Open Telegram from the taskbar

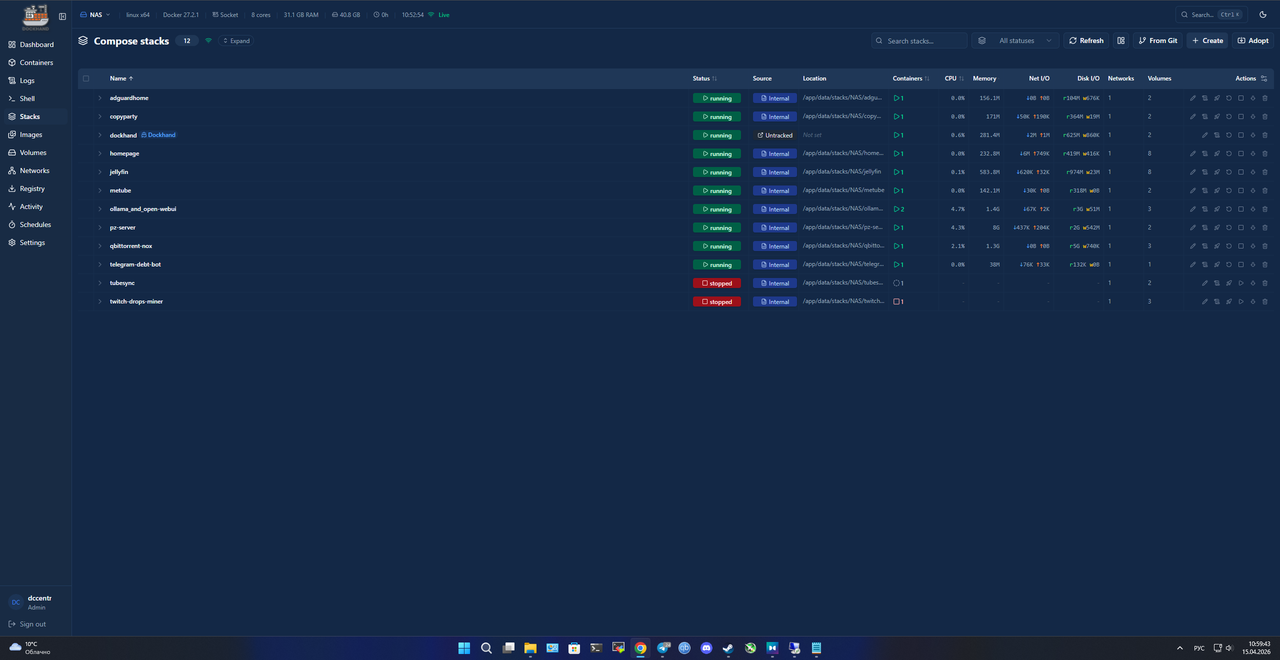(662, 648)
